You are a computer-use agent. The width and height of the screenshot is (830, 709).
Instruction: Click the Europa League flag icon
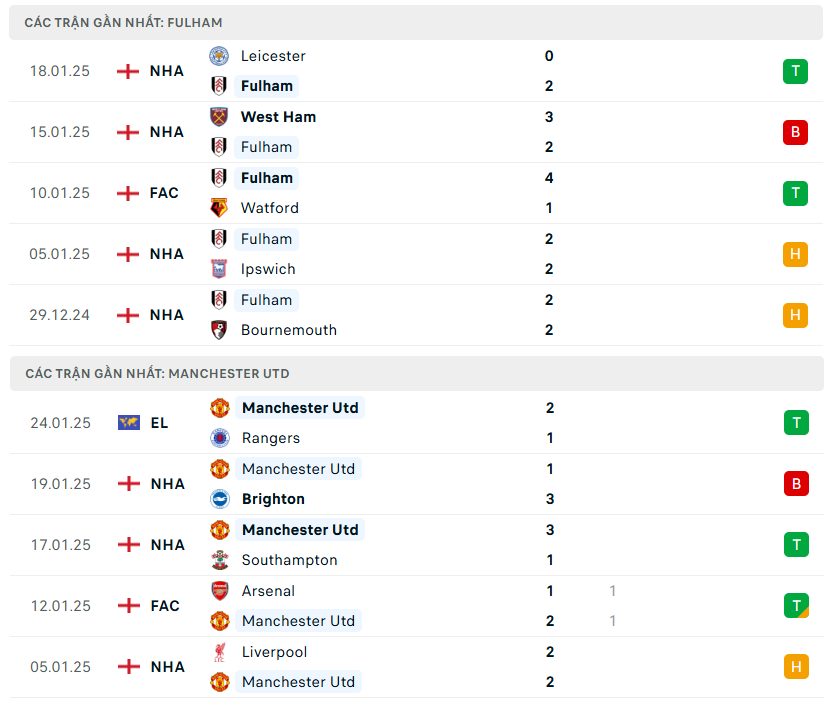(128, 423)
